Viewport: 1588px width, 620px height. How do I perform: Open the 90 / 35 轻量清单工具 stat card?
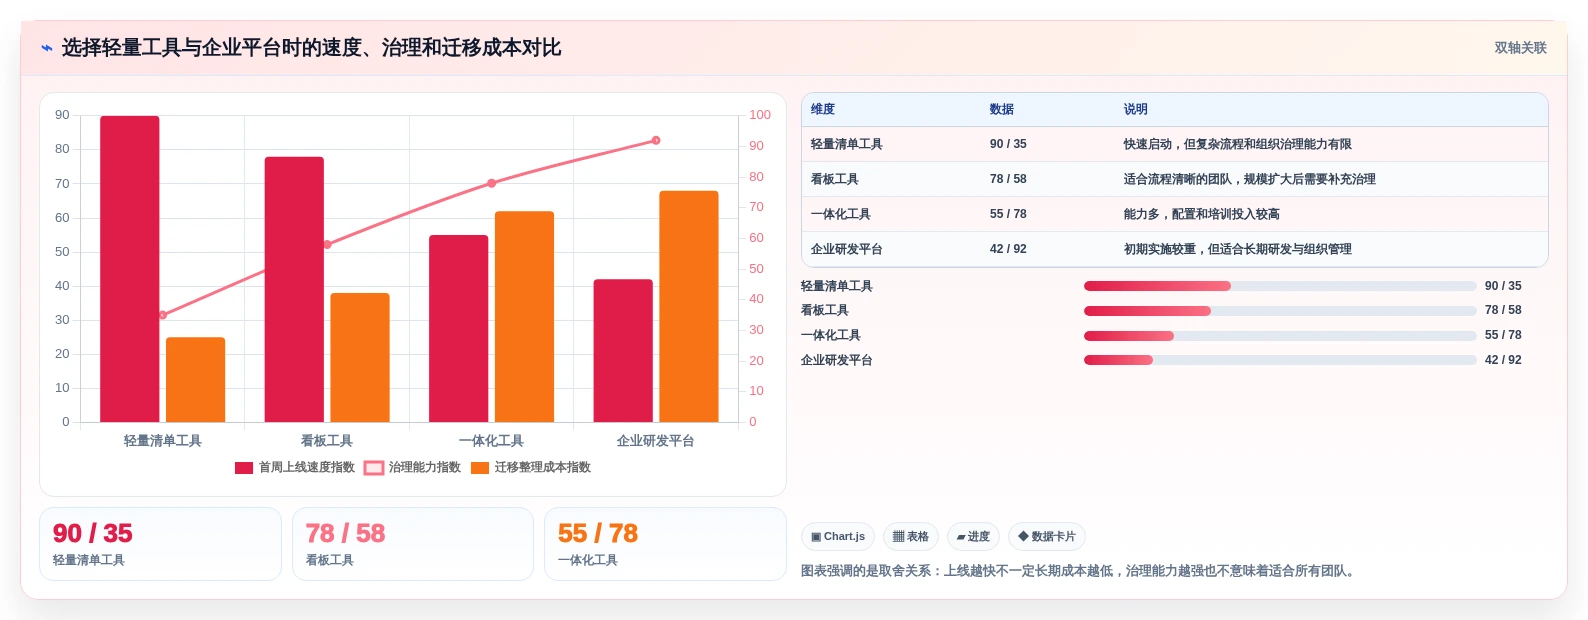160,544
